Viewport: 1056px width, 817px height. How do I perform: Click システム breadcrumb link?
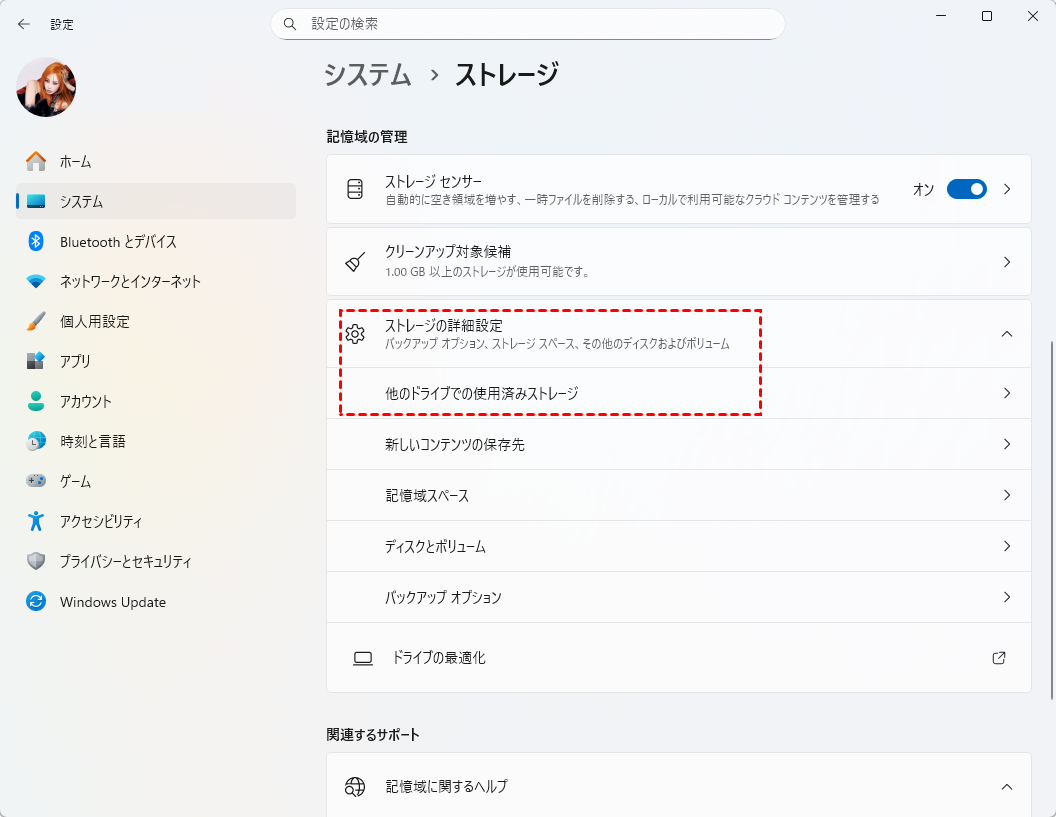tap(367, 74)
